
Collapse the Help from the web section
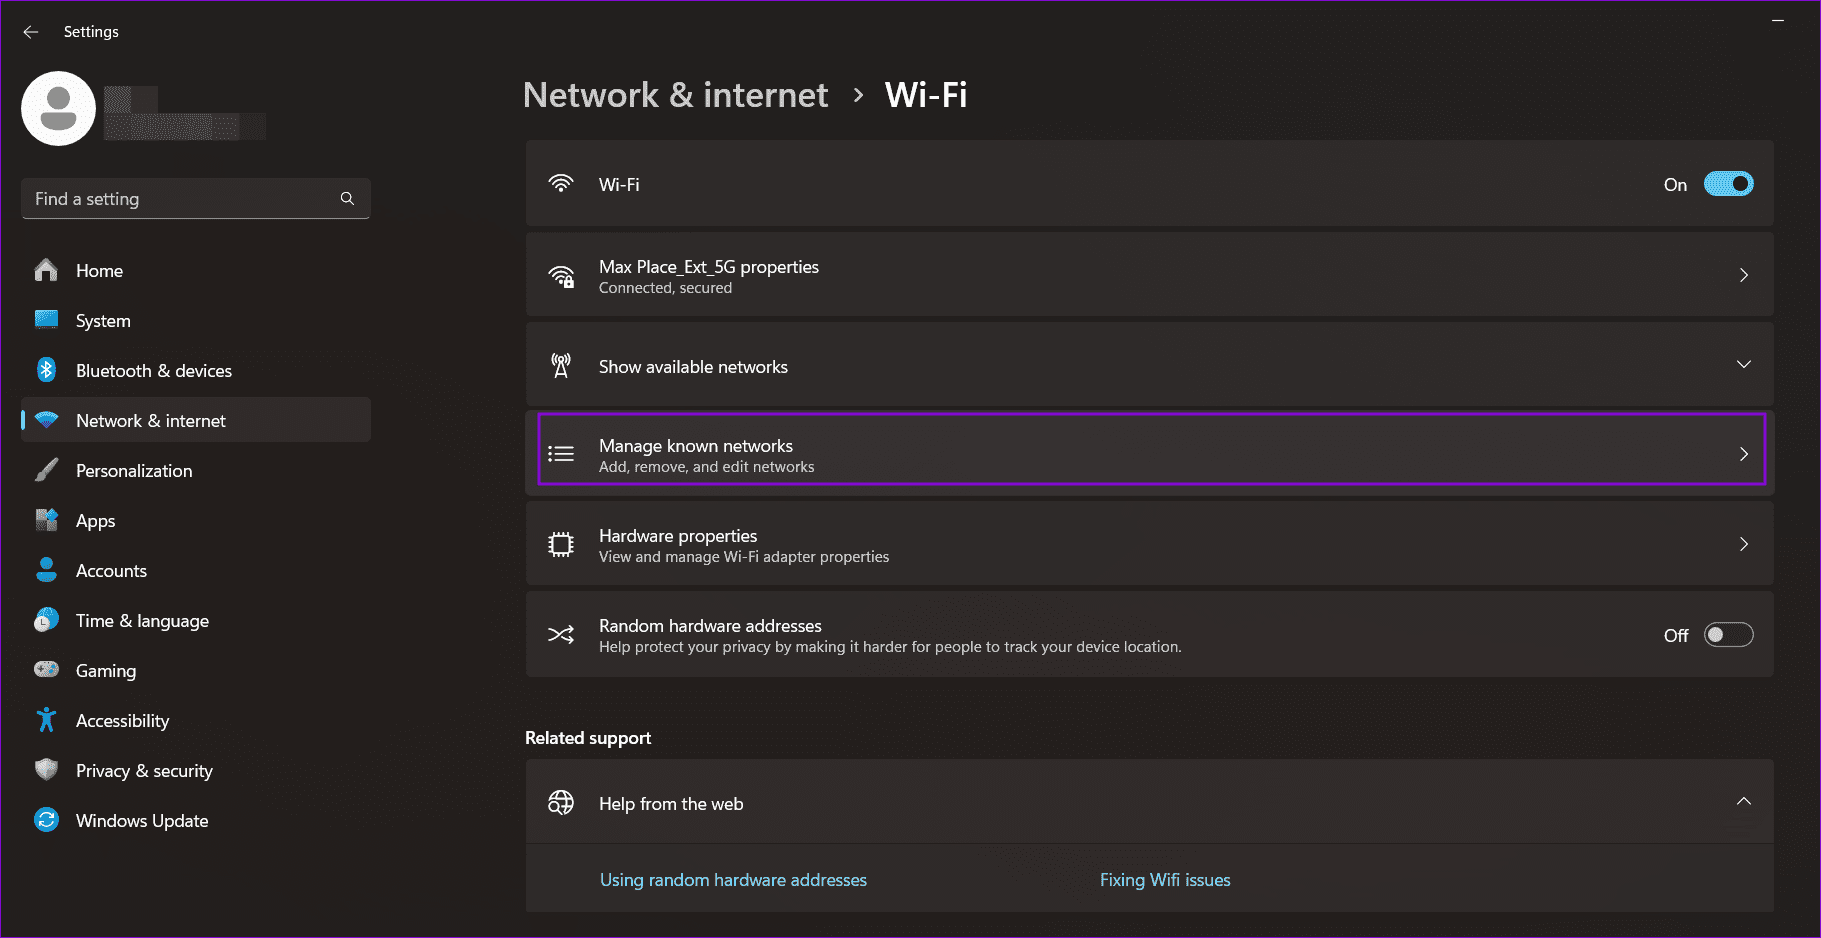tap(1744, 801)
